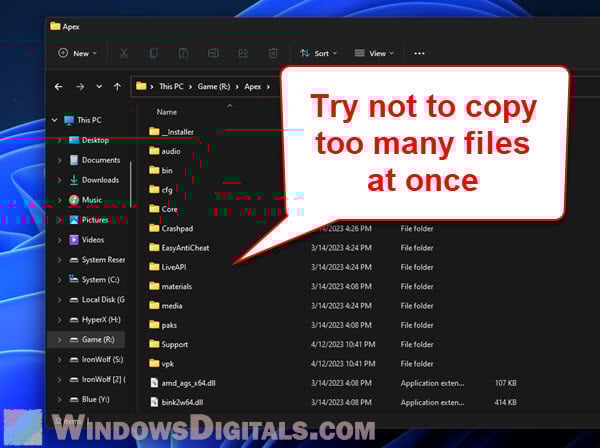Click the Cut scissors icon
600x448 pixels.
click(124, 53)
